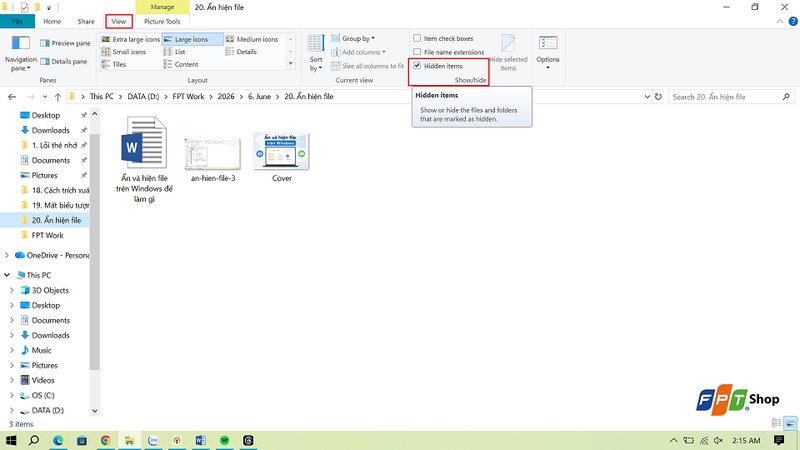
Task: Open the Options button
Action: (548, 53)
